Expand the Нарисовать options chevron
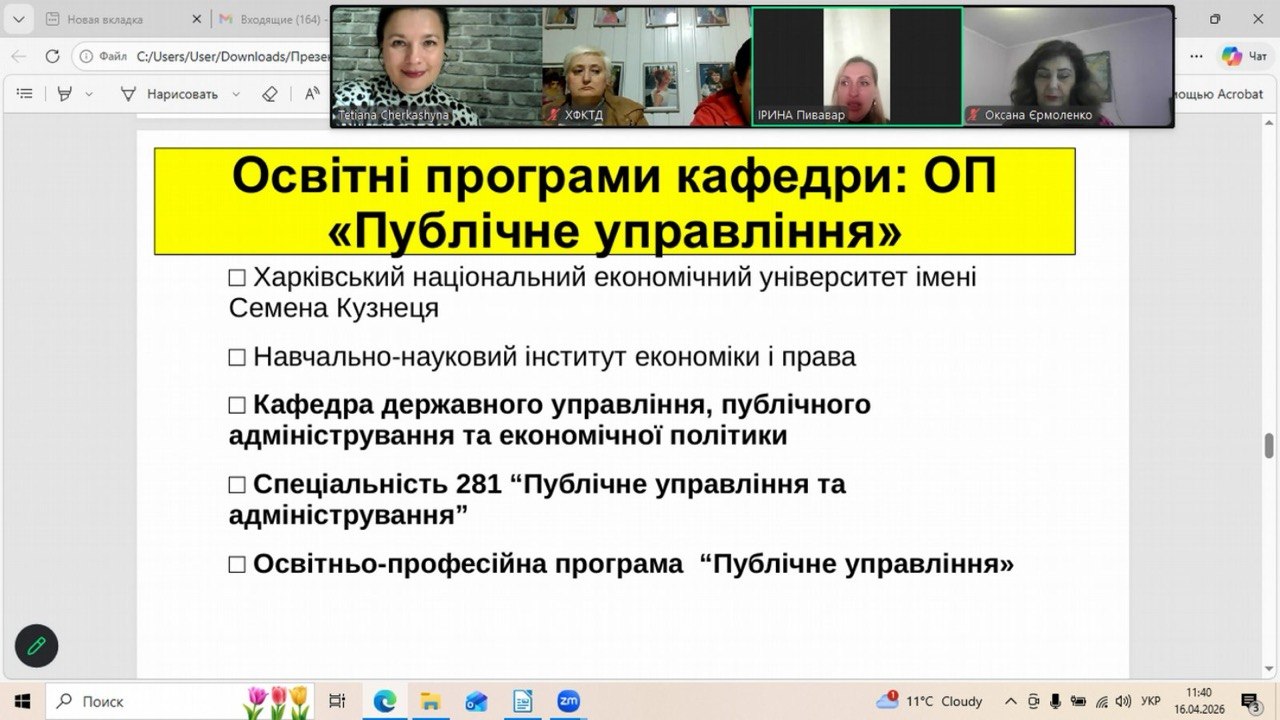 coord(236,94)
